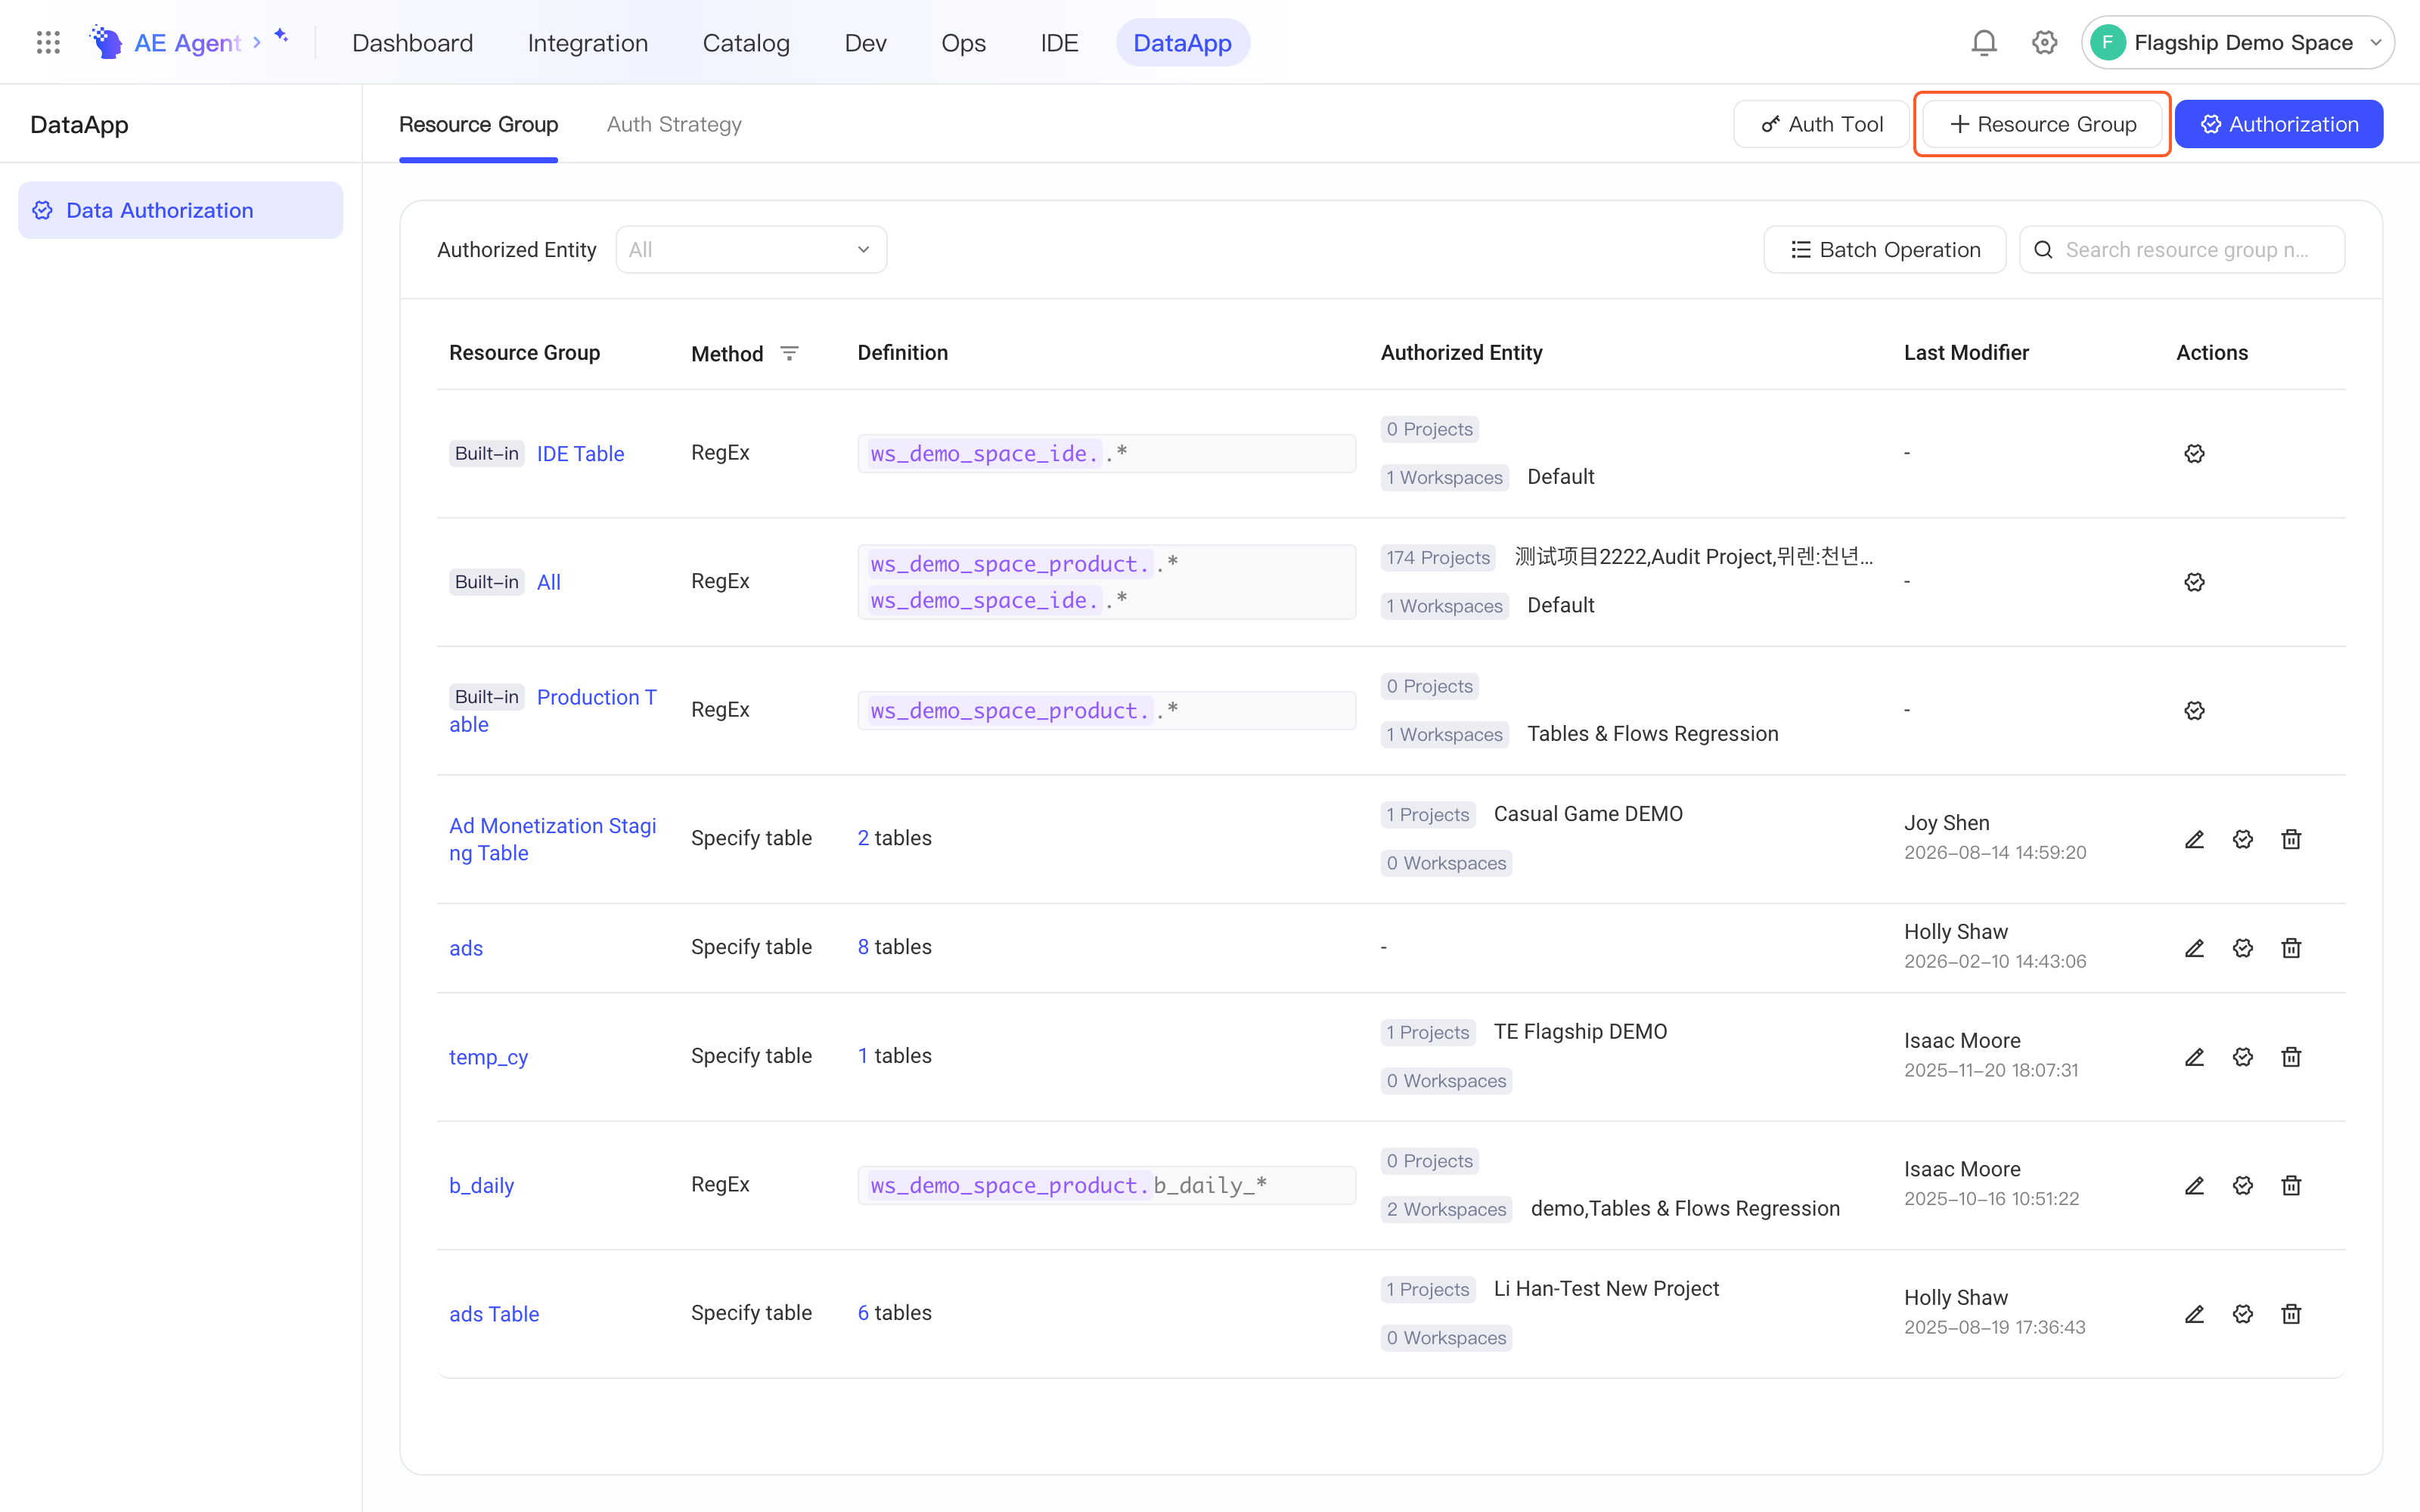Click the Method column filter icon
Image resolution: width=2420 pixels, height=1512 pixels.
[x=789, y=353]
